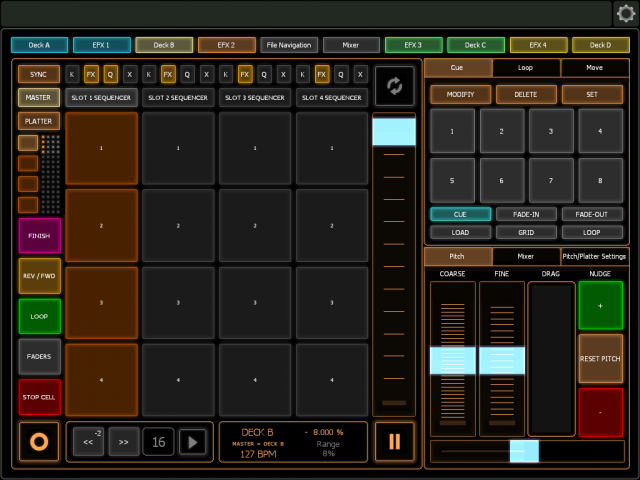
Task: Click the orange record circle icon
Action: pos(39,441)
